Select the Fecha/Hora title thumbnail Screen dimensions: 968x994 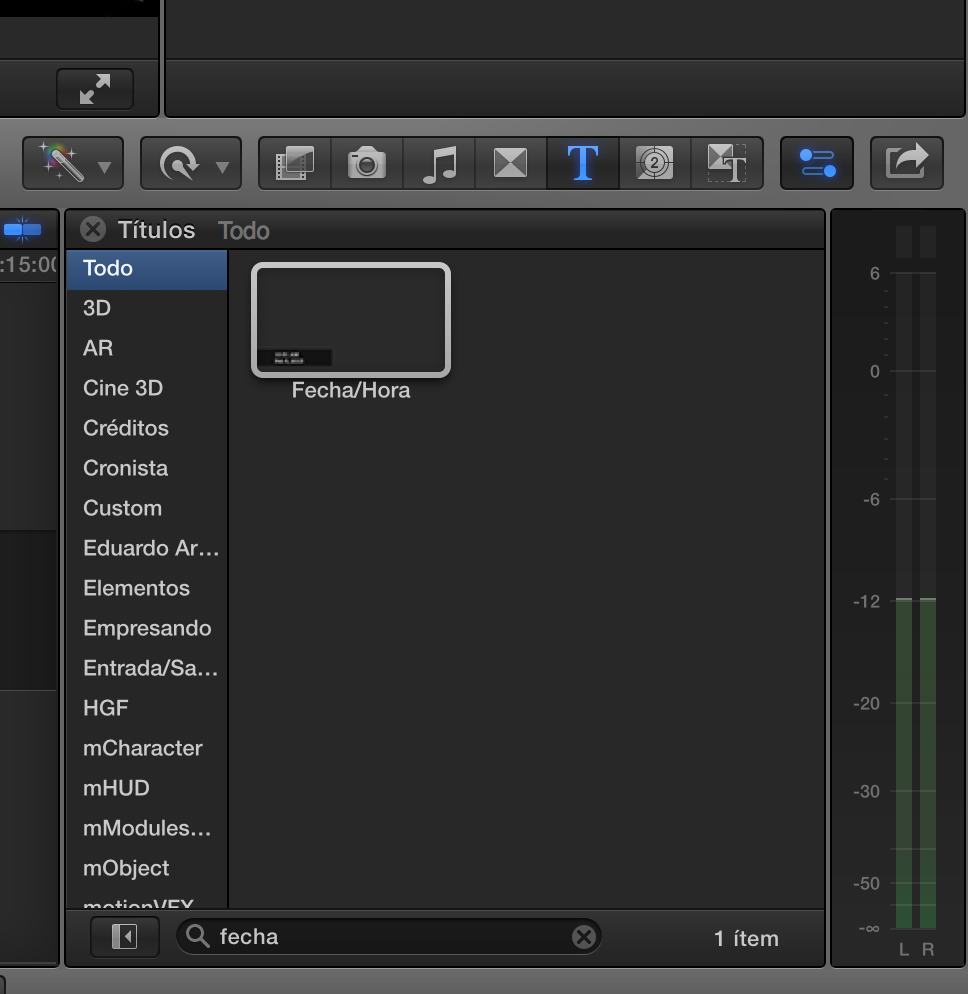click(351, 321)
